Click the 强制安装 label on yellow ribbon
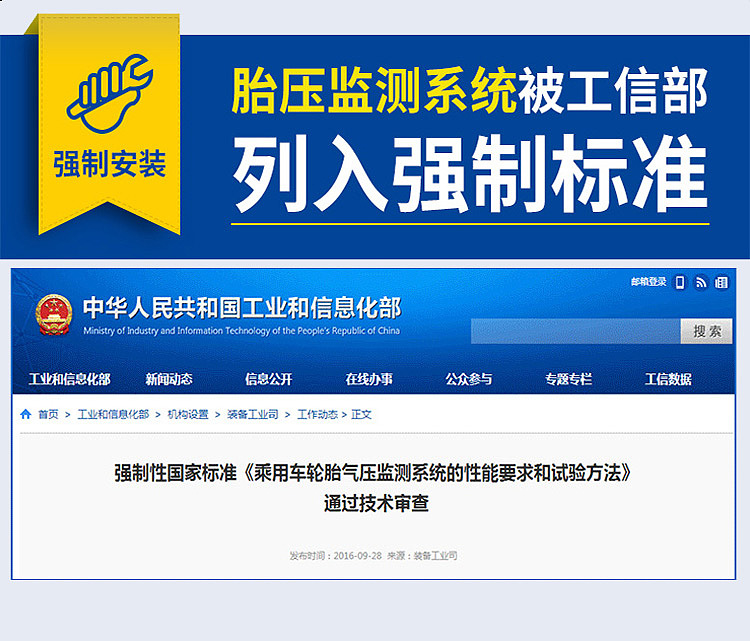 (110, 164)
